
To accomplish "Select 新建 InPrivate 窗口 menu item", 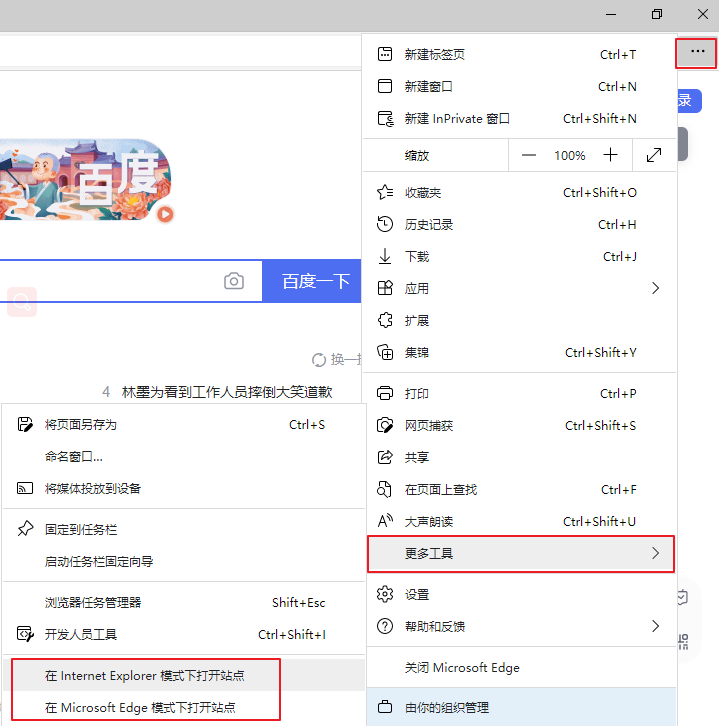I will pyautogui.click(x=519, y=119).
